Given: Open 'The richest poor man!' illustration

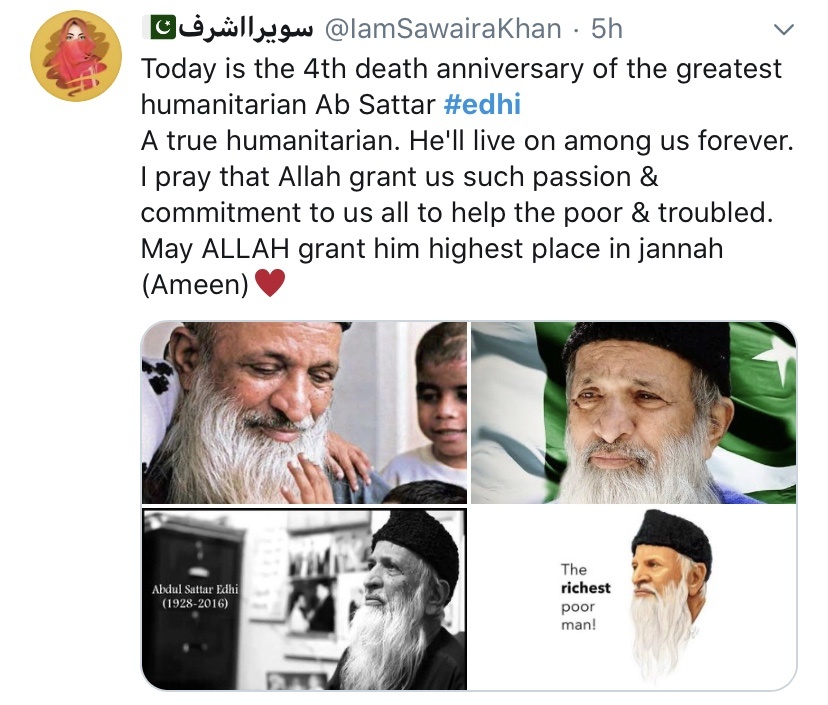Looking at the screenshot, I should tap(633, 599).
